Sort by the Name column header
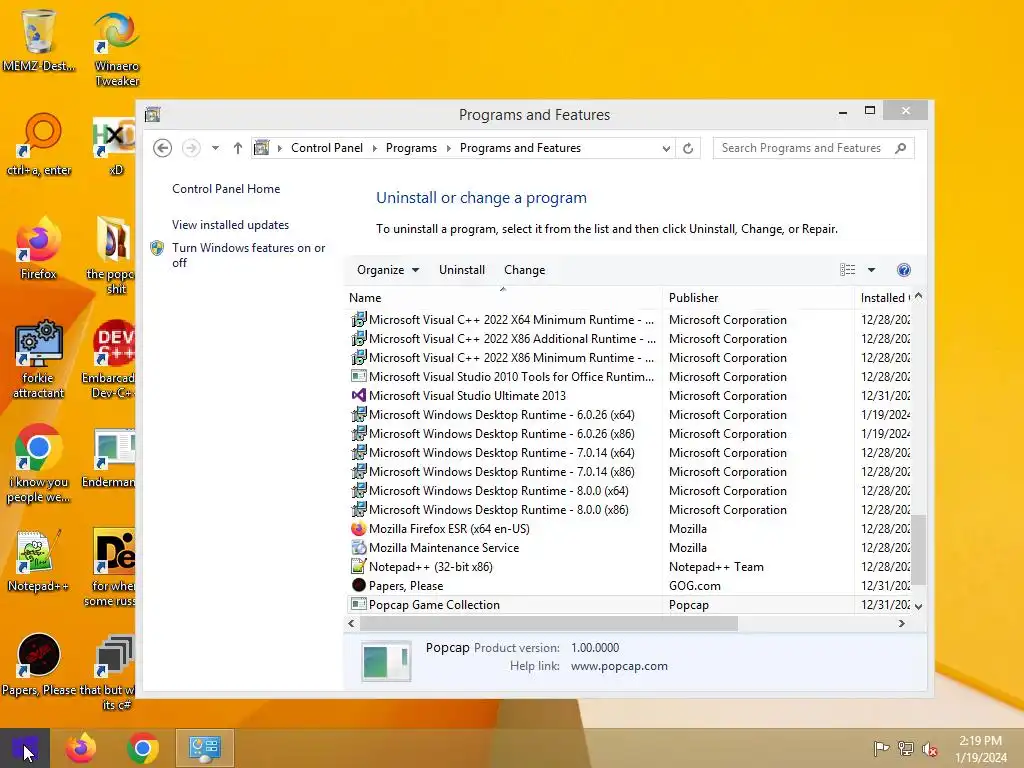This screenshot has height=768, width=1024. coord(503,298)
